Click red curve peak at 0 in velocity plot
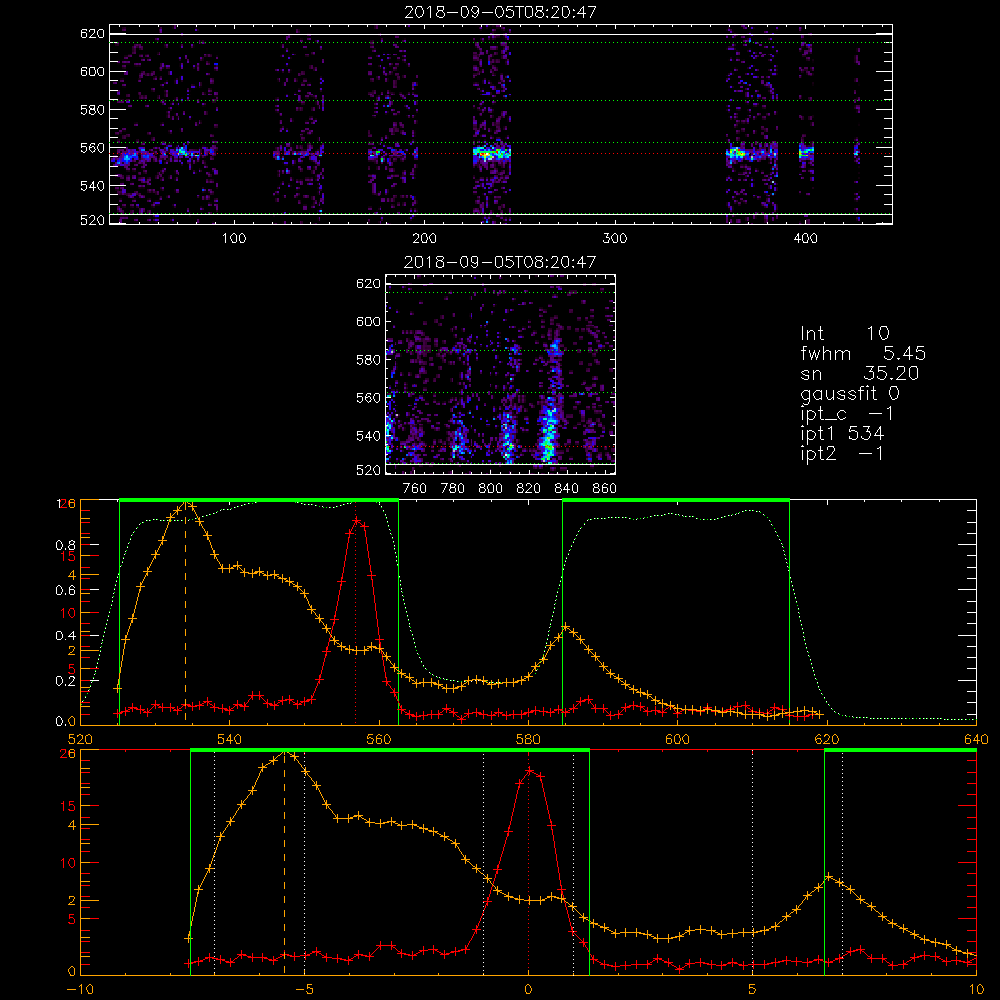The image size is (1000, 1000). (529, 770)
